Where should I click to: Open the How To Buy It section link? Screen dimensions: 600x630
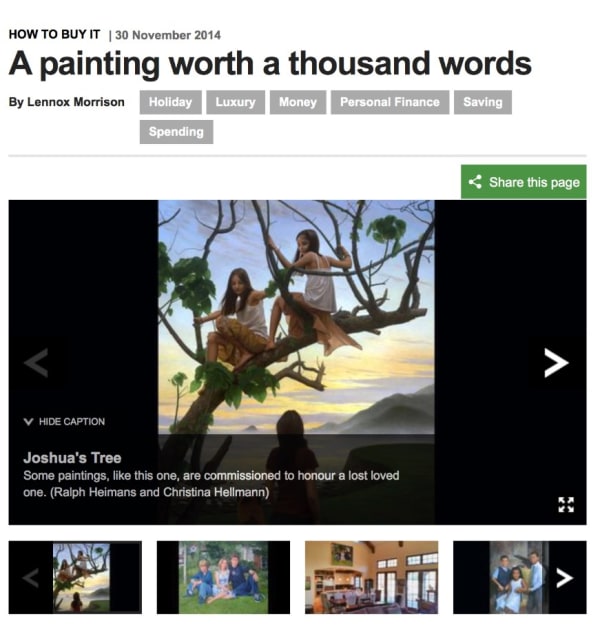(x=54, y=35)
